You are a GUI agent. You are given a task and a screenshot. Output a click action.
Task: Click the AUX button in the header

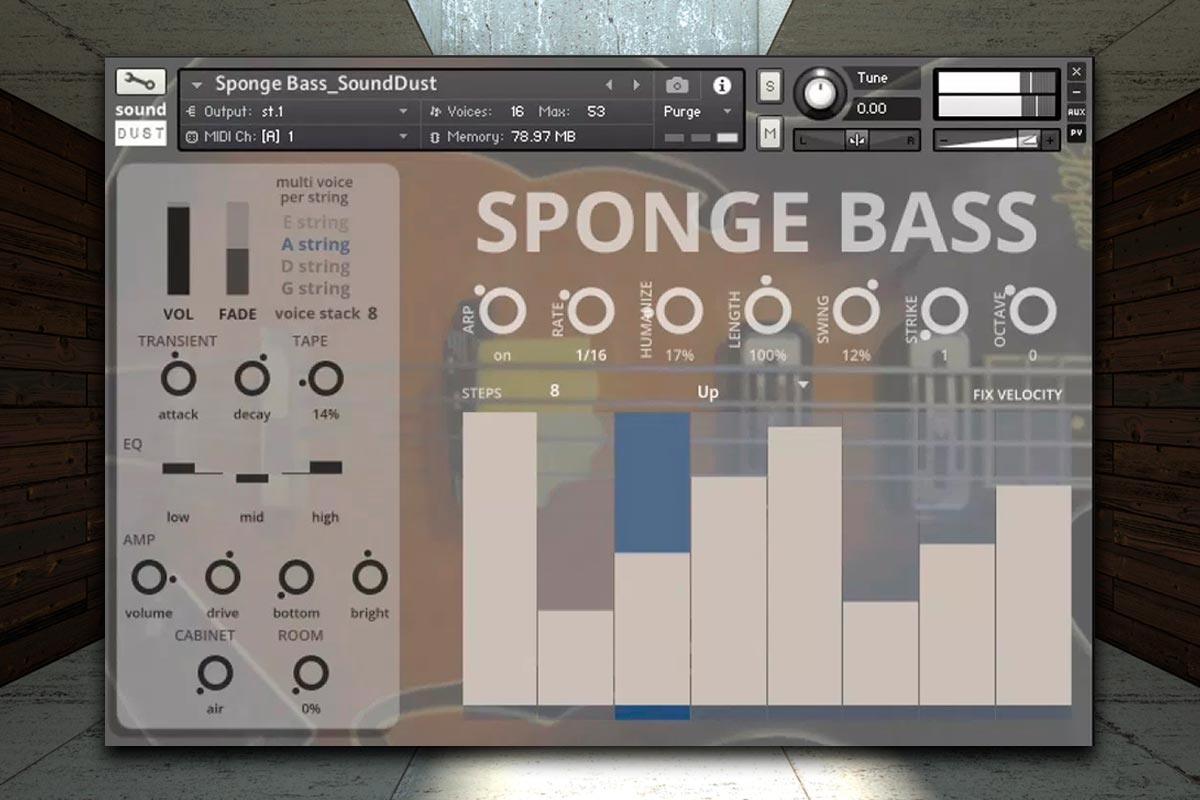pos(1076,112)
